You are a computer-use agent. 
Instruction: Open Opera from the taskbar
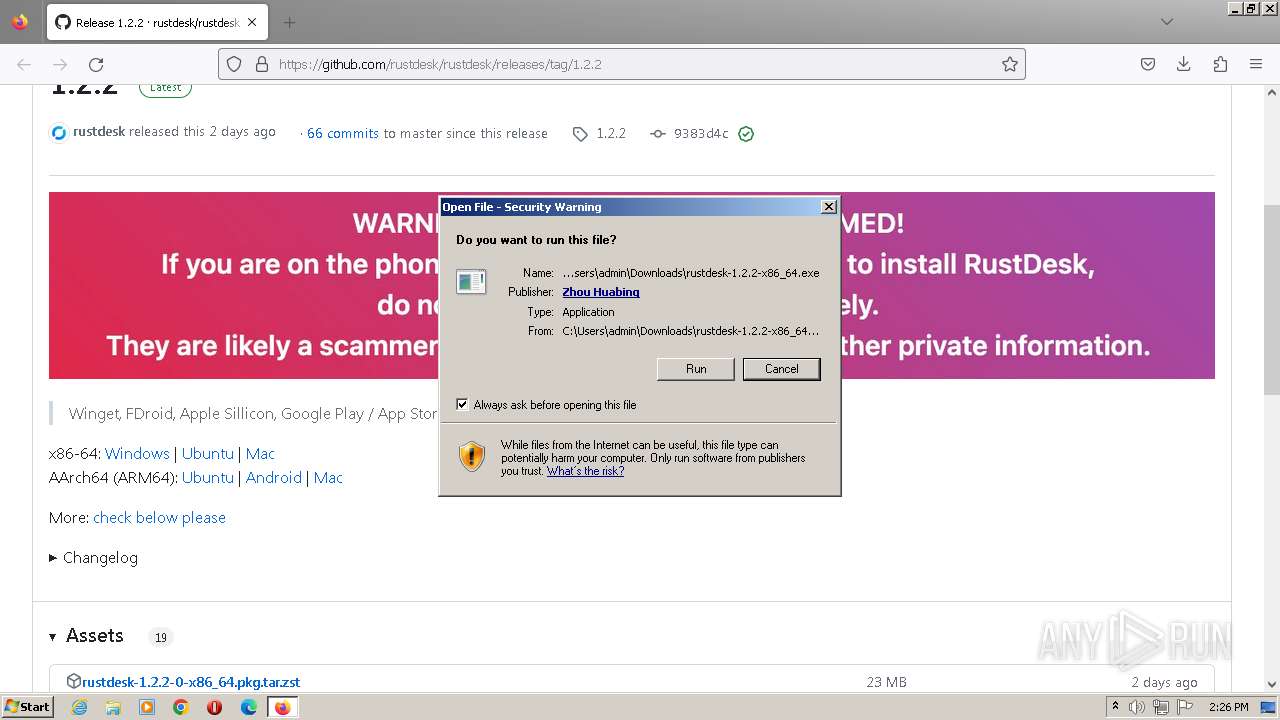(214, 707)
